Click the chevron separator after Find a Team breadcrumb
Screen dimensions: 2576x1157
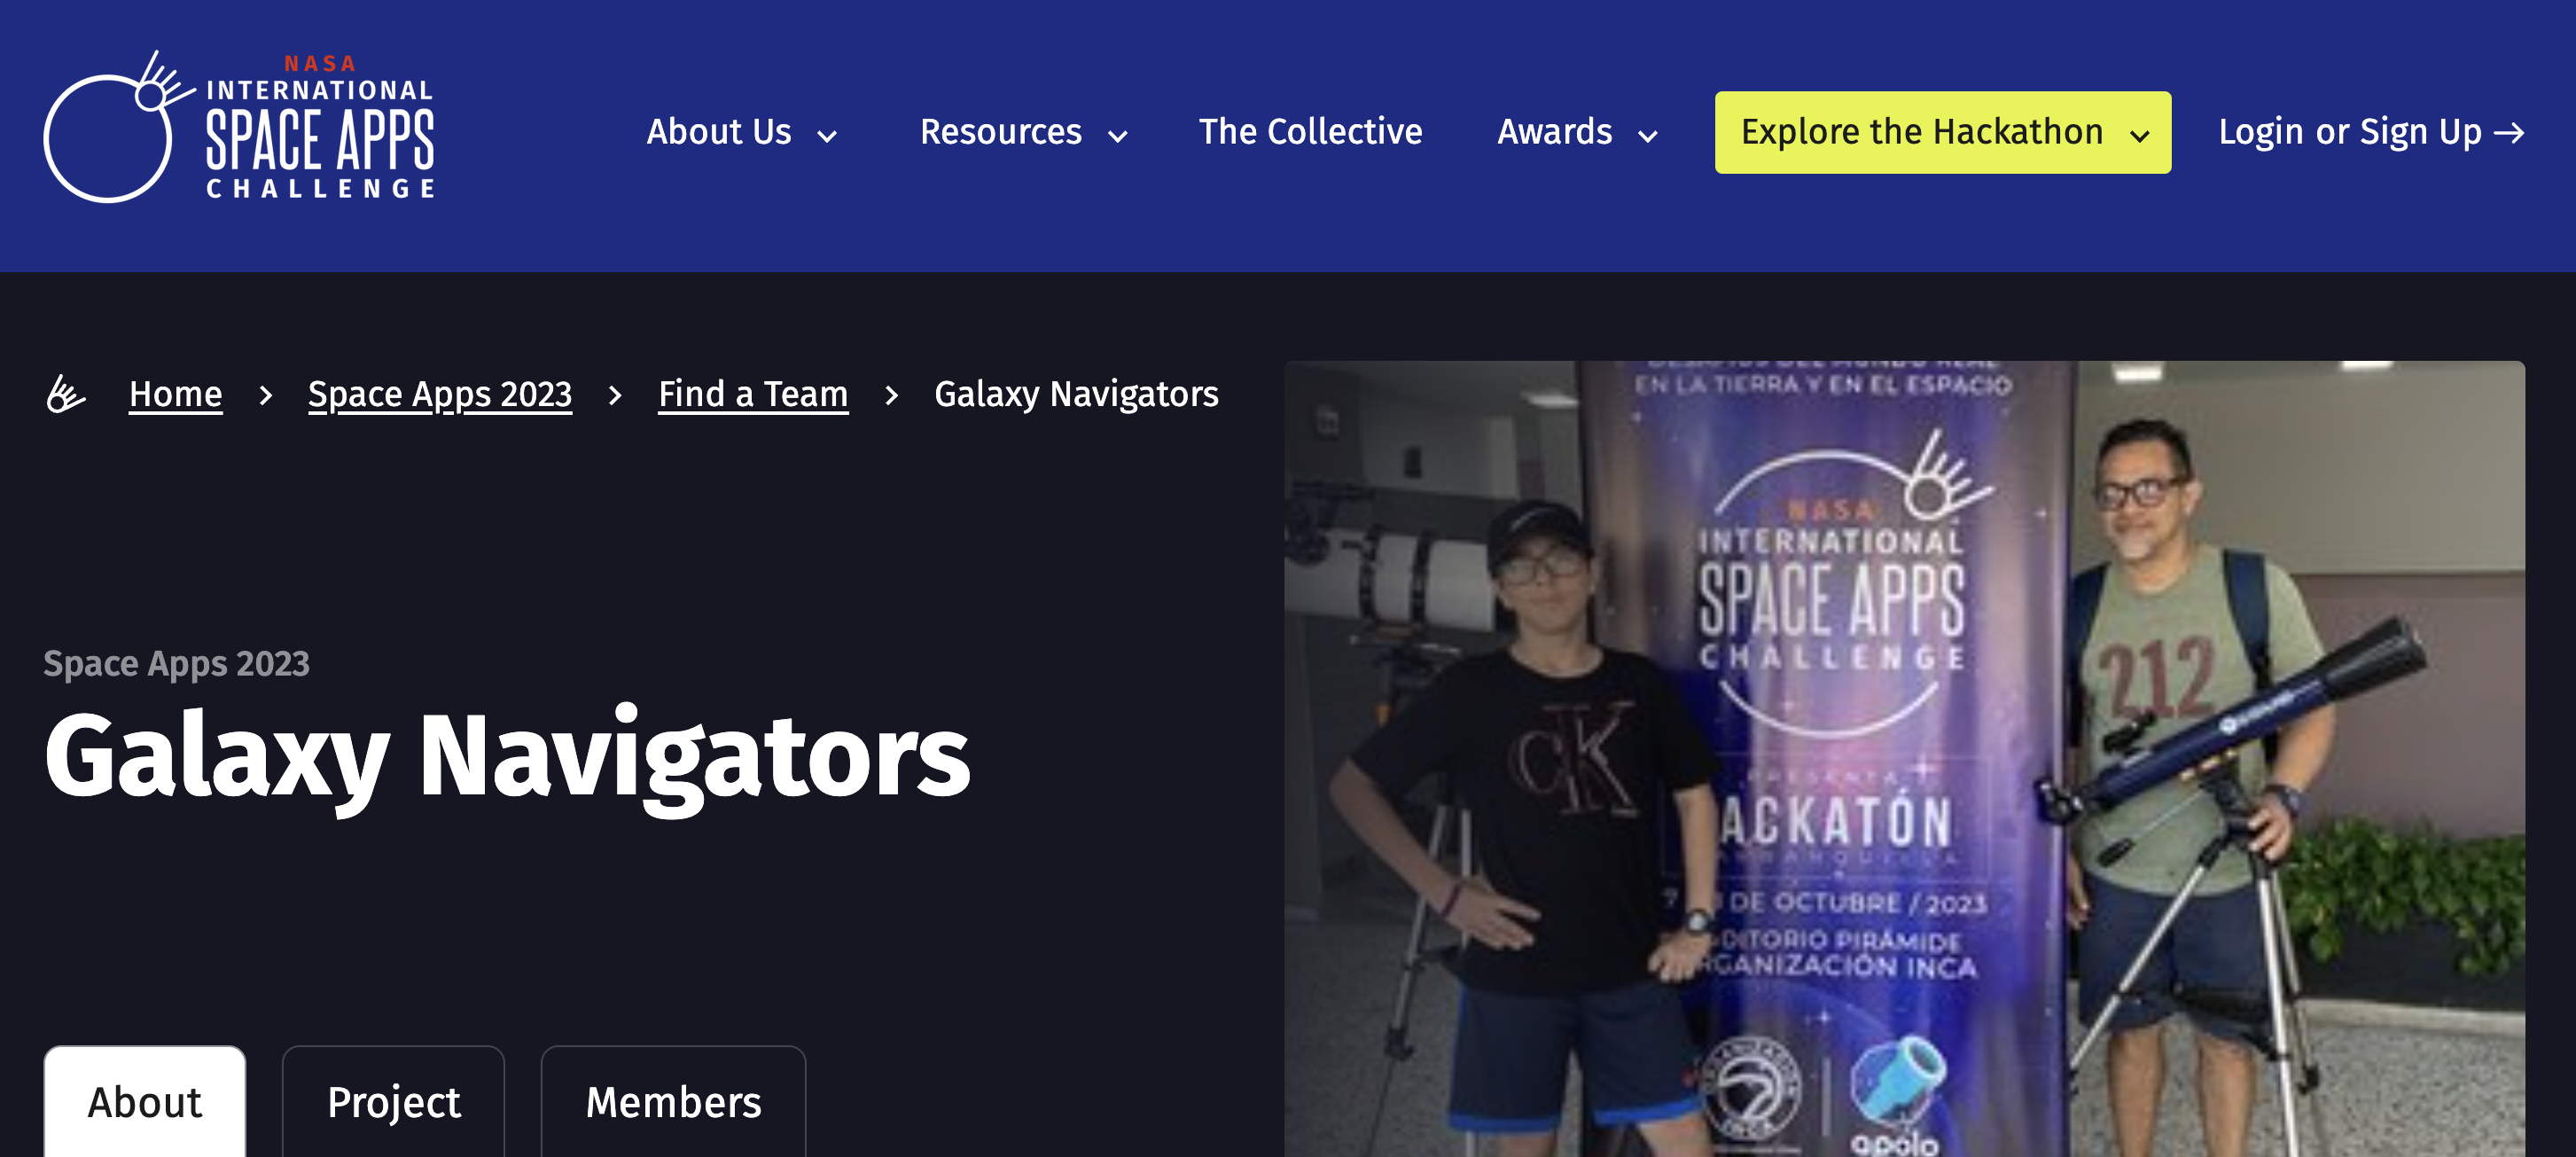891,395
